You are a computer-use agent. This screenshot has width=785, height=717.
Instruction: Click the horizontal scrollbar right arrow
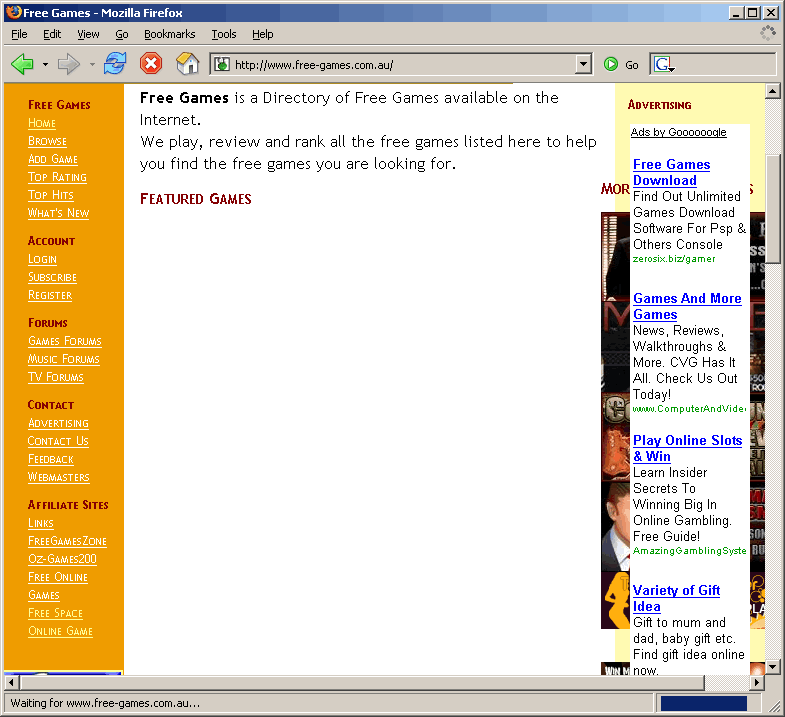pyautogui.click(x=757, y=682)
